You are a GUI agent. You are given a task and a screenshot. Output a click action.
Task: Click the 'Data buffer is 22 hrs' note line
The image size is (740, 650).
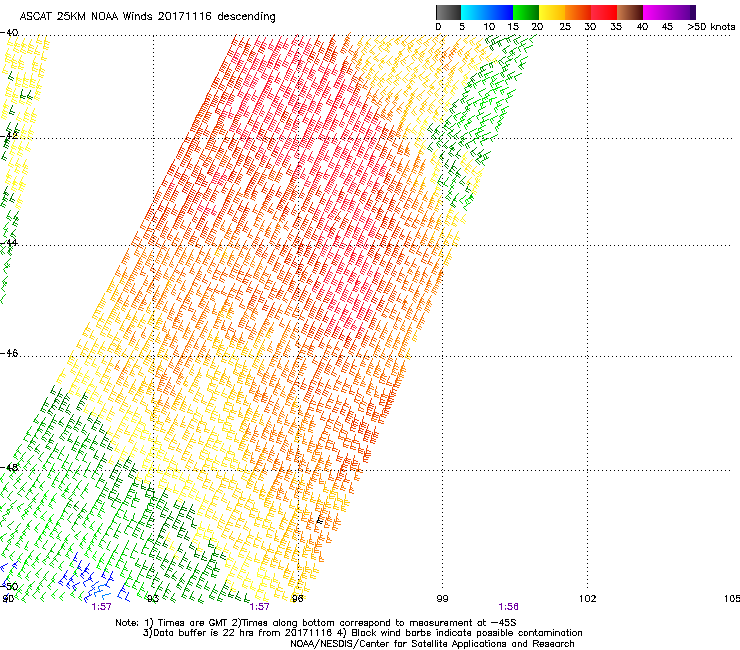362,633
